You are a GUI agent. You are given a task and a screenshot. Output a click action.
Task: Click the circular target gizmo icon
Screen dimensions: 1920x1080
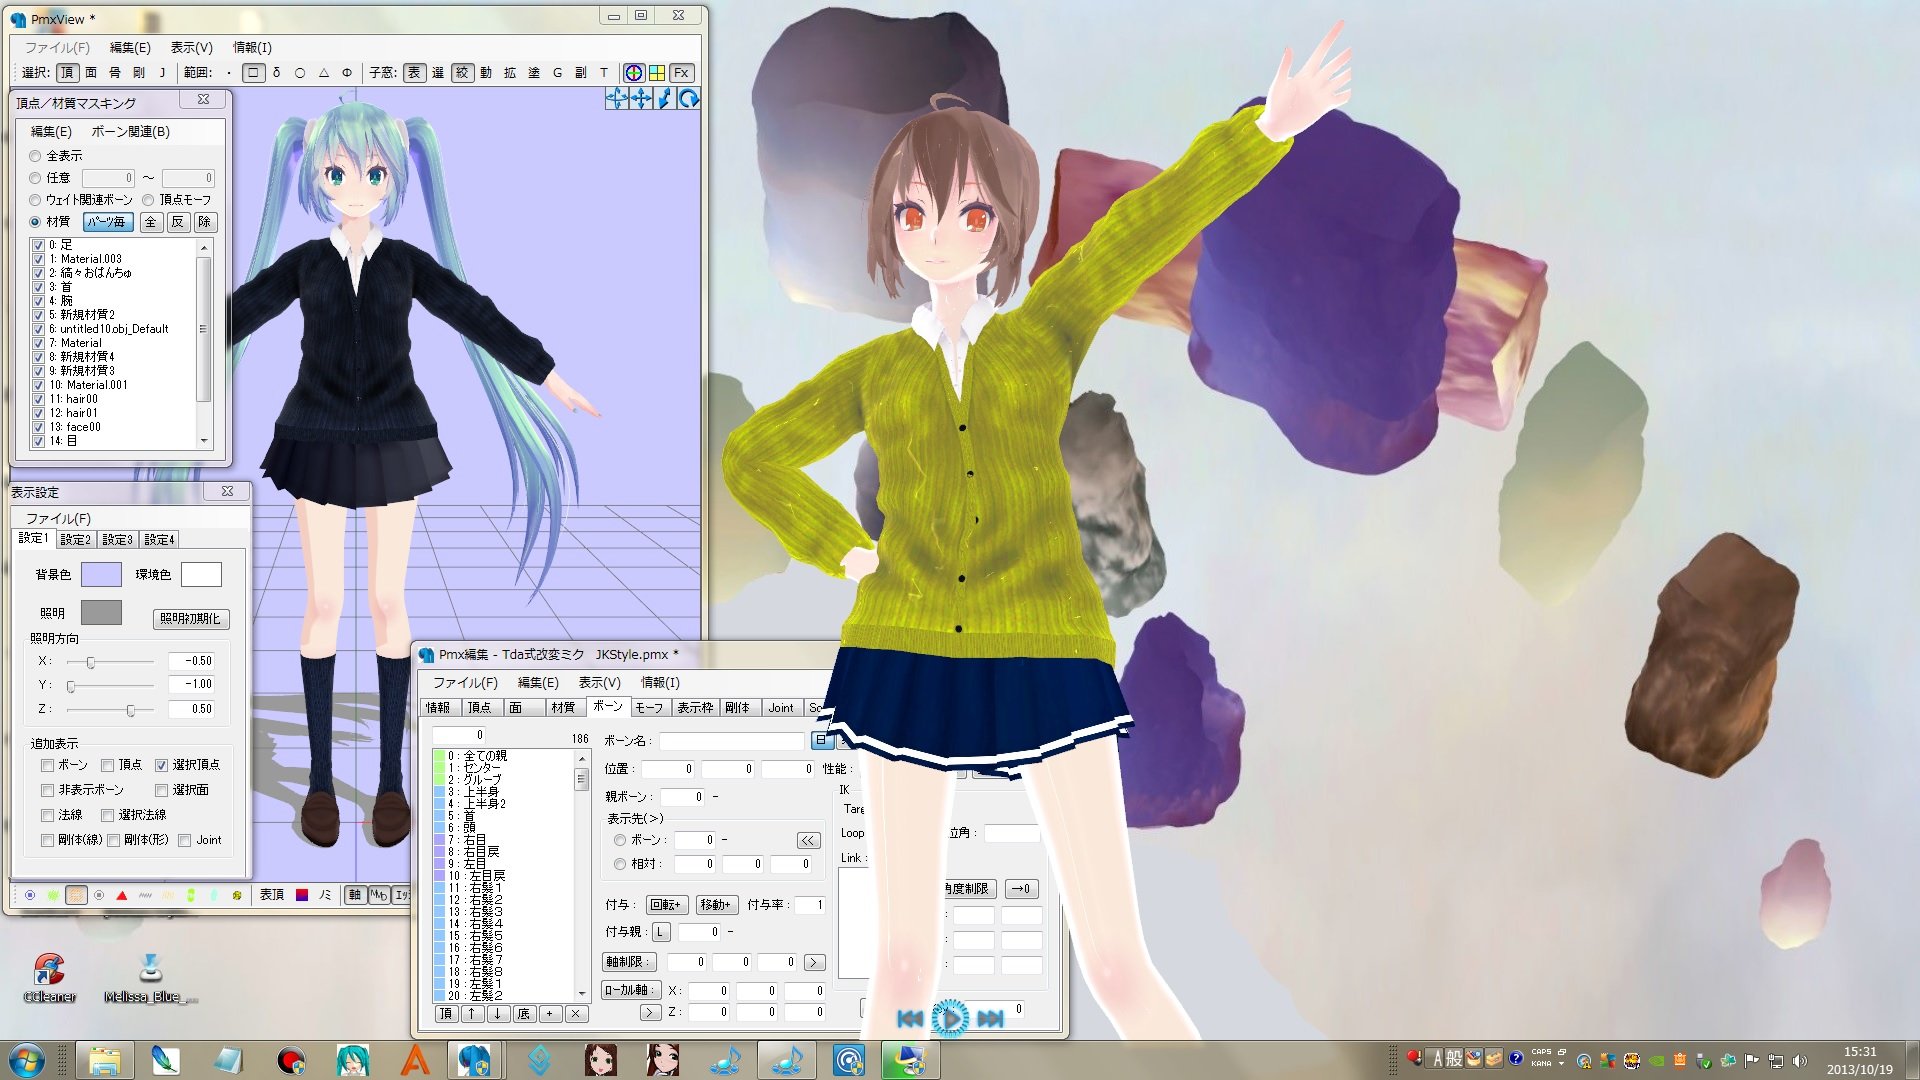[x=634, y=73]
